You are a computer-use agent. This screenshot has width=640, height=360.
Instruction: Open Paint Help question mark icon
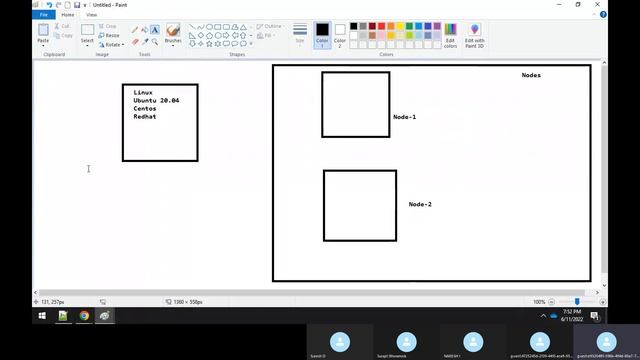click(603, 15)
